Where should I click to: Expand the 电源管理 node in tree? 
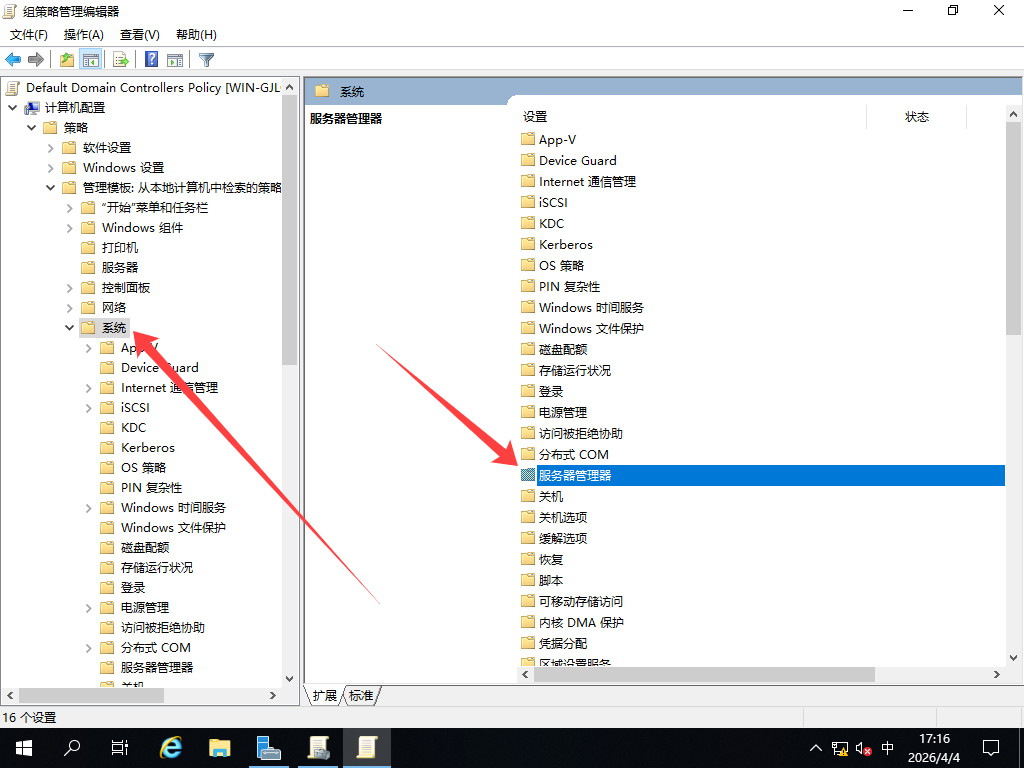(x=89, y=608)
